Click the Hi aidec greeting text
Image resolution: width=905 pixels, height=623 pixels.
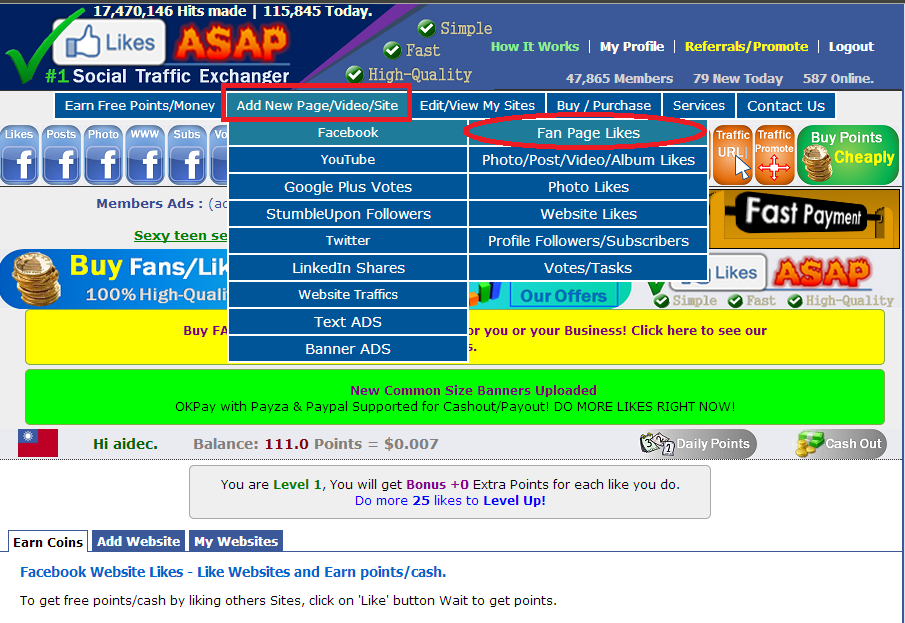click(x=125, y=444)
